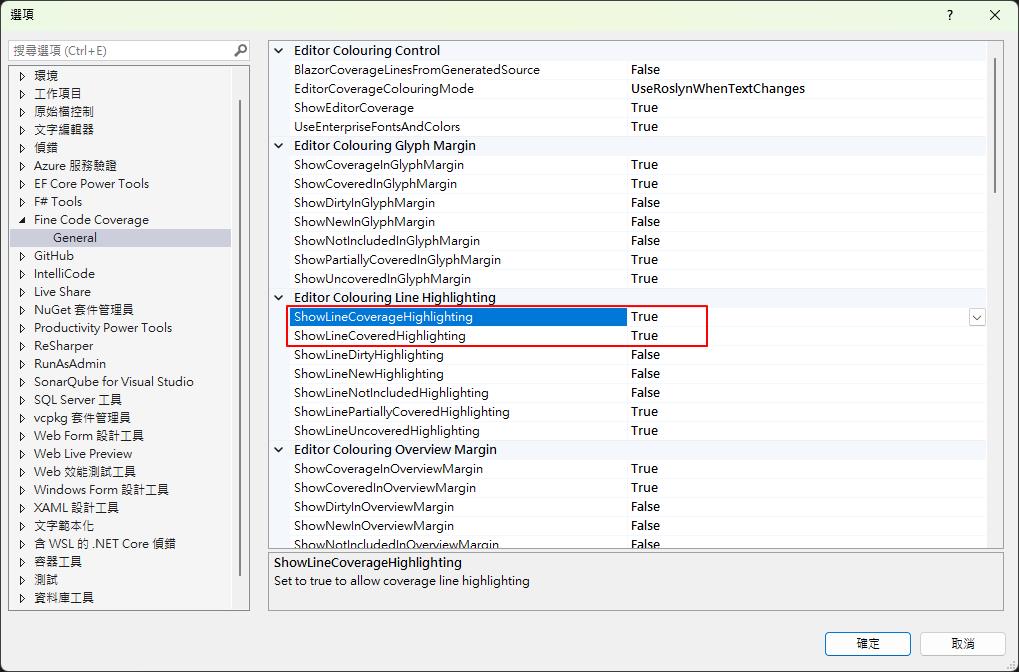Click the 確定 button to confirm

[867, 643]
